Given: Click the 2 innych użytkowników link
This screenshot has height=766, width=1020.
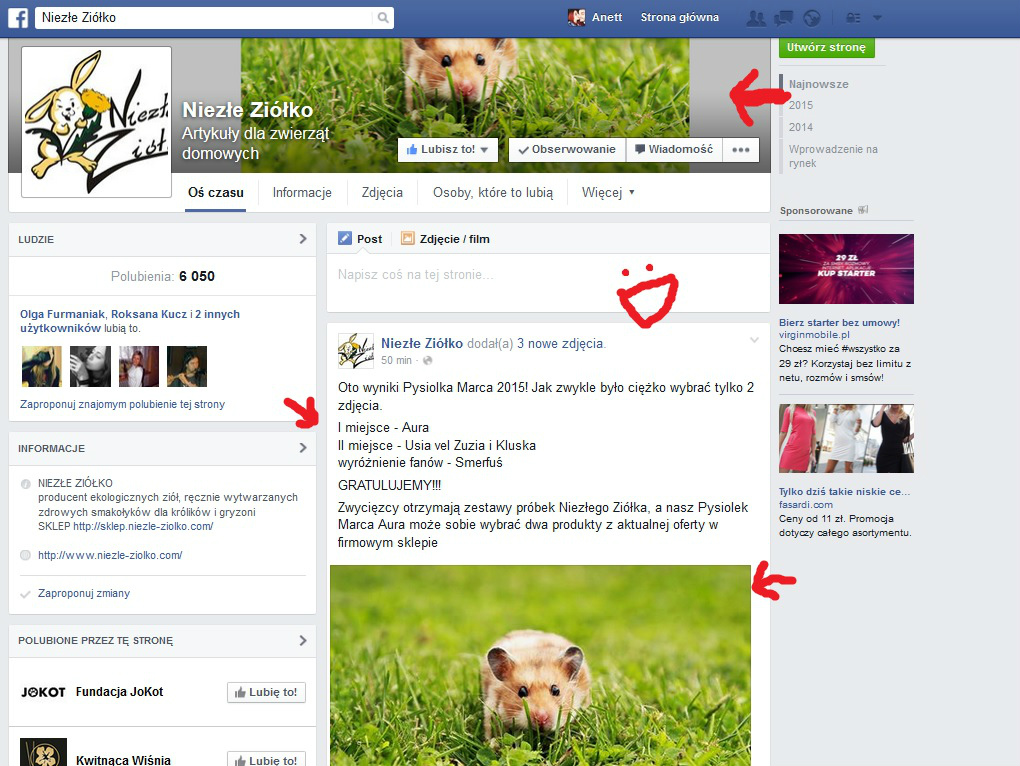Looking at the screenshot, I should click(129, 321).
